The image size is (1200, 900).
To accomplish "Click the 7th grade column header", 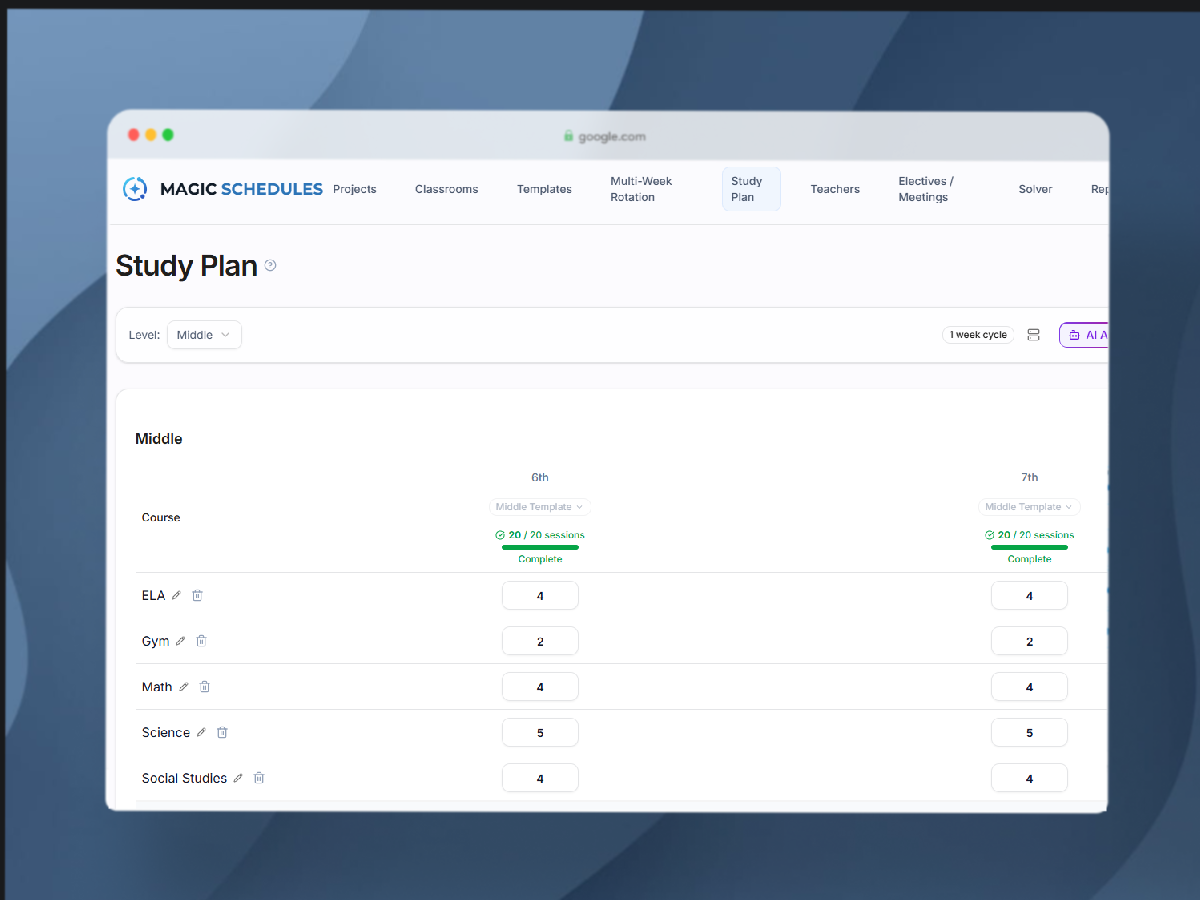I will click(1029, 477).
